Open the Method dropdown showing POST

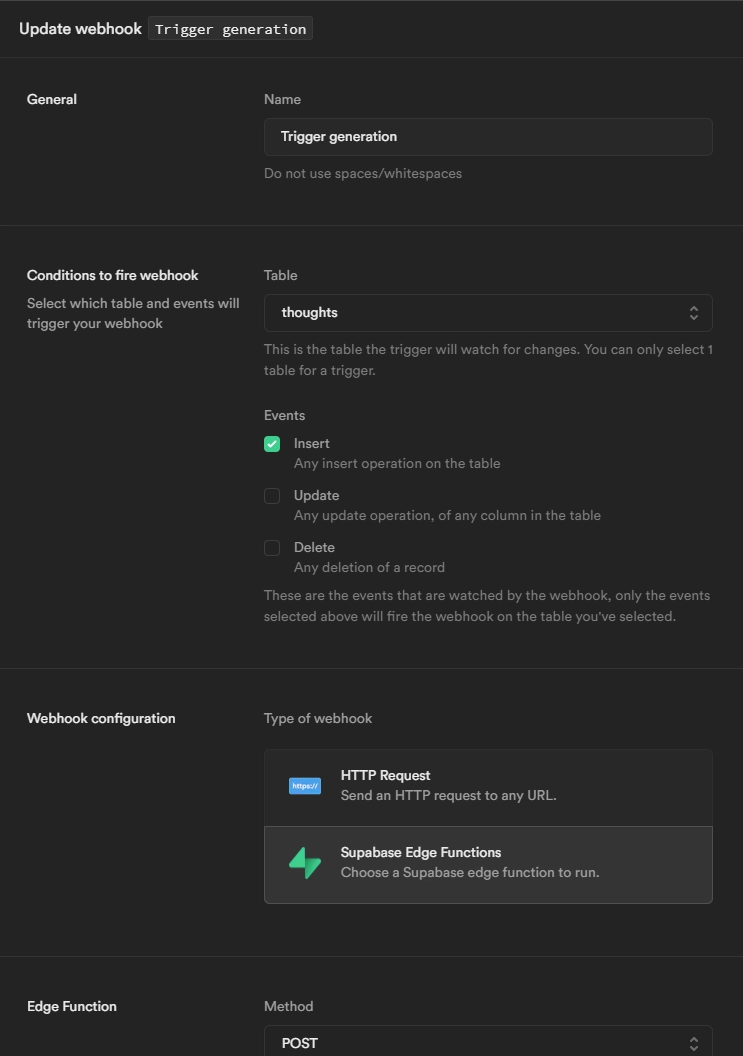[x=488, y=1041]
